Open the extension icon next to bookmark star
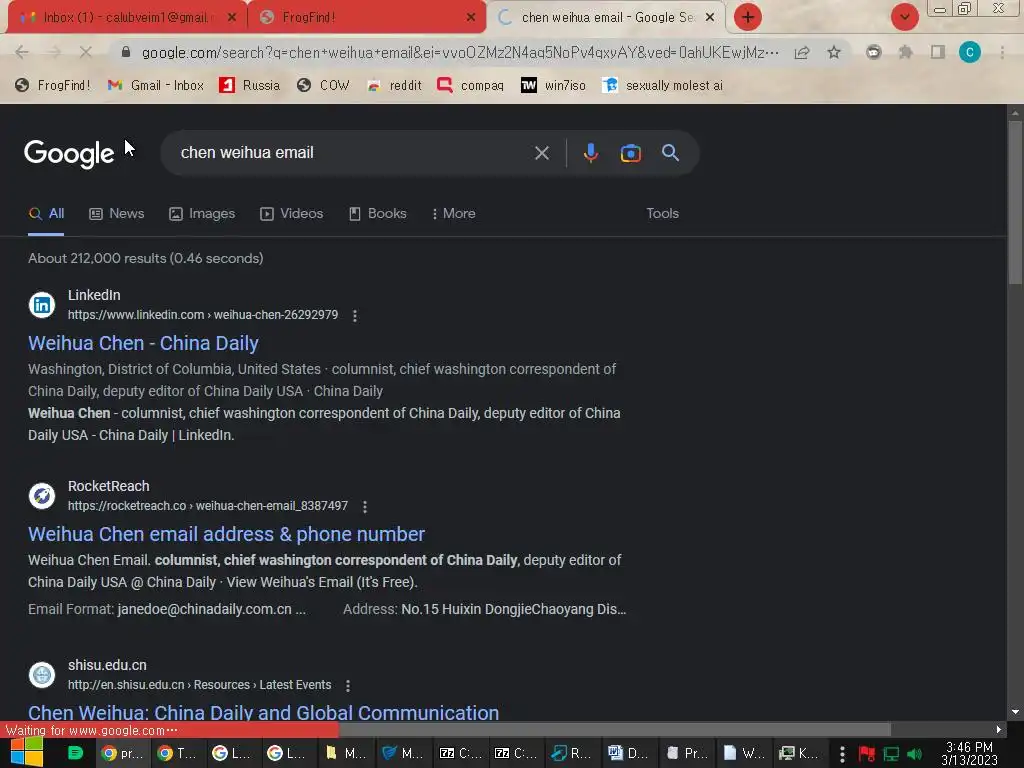The width and height of the screenshot is (1024, 768). 873,52
